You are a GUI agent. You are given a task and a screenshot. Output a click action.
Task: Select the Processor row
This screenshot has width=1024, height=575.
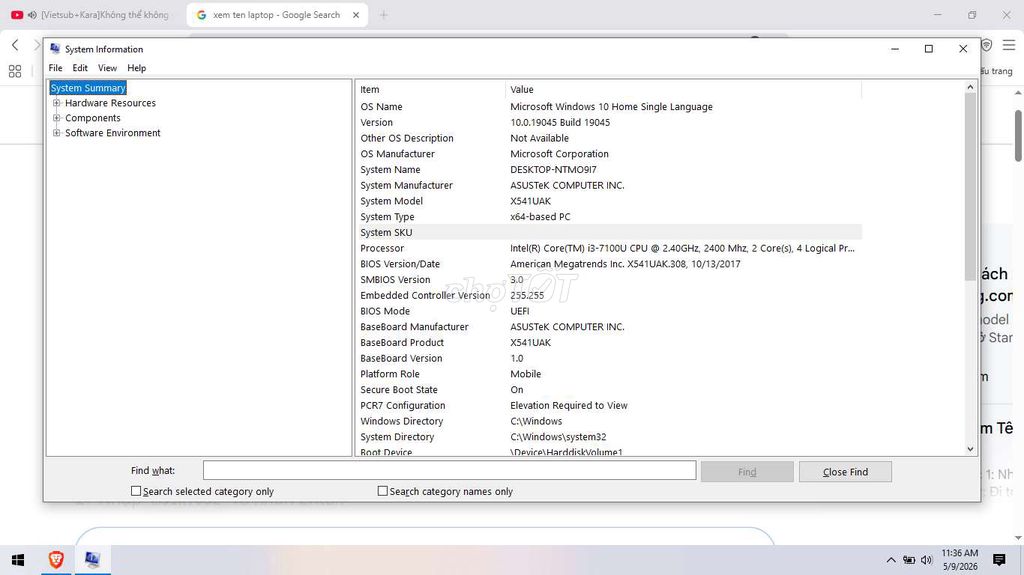(x=609, y=248)
